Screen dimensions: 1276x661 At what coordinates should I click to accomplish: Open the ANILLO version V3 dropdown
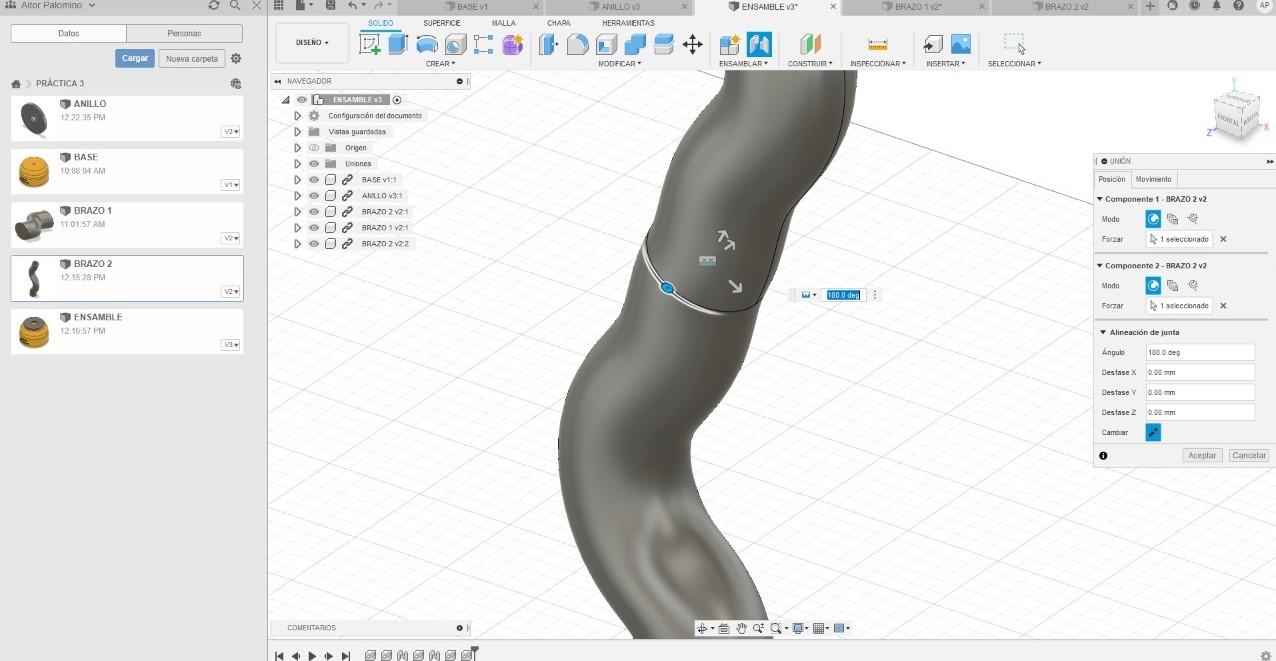(x=231, y=132)
